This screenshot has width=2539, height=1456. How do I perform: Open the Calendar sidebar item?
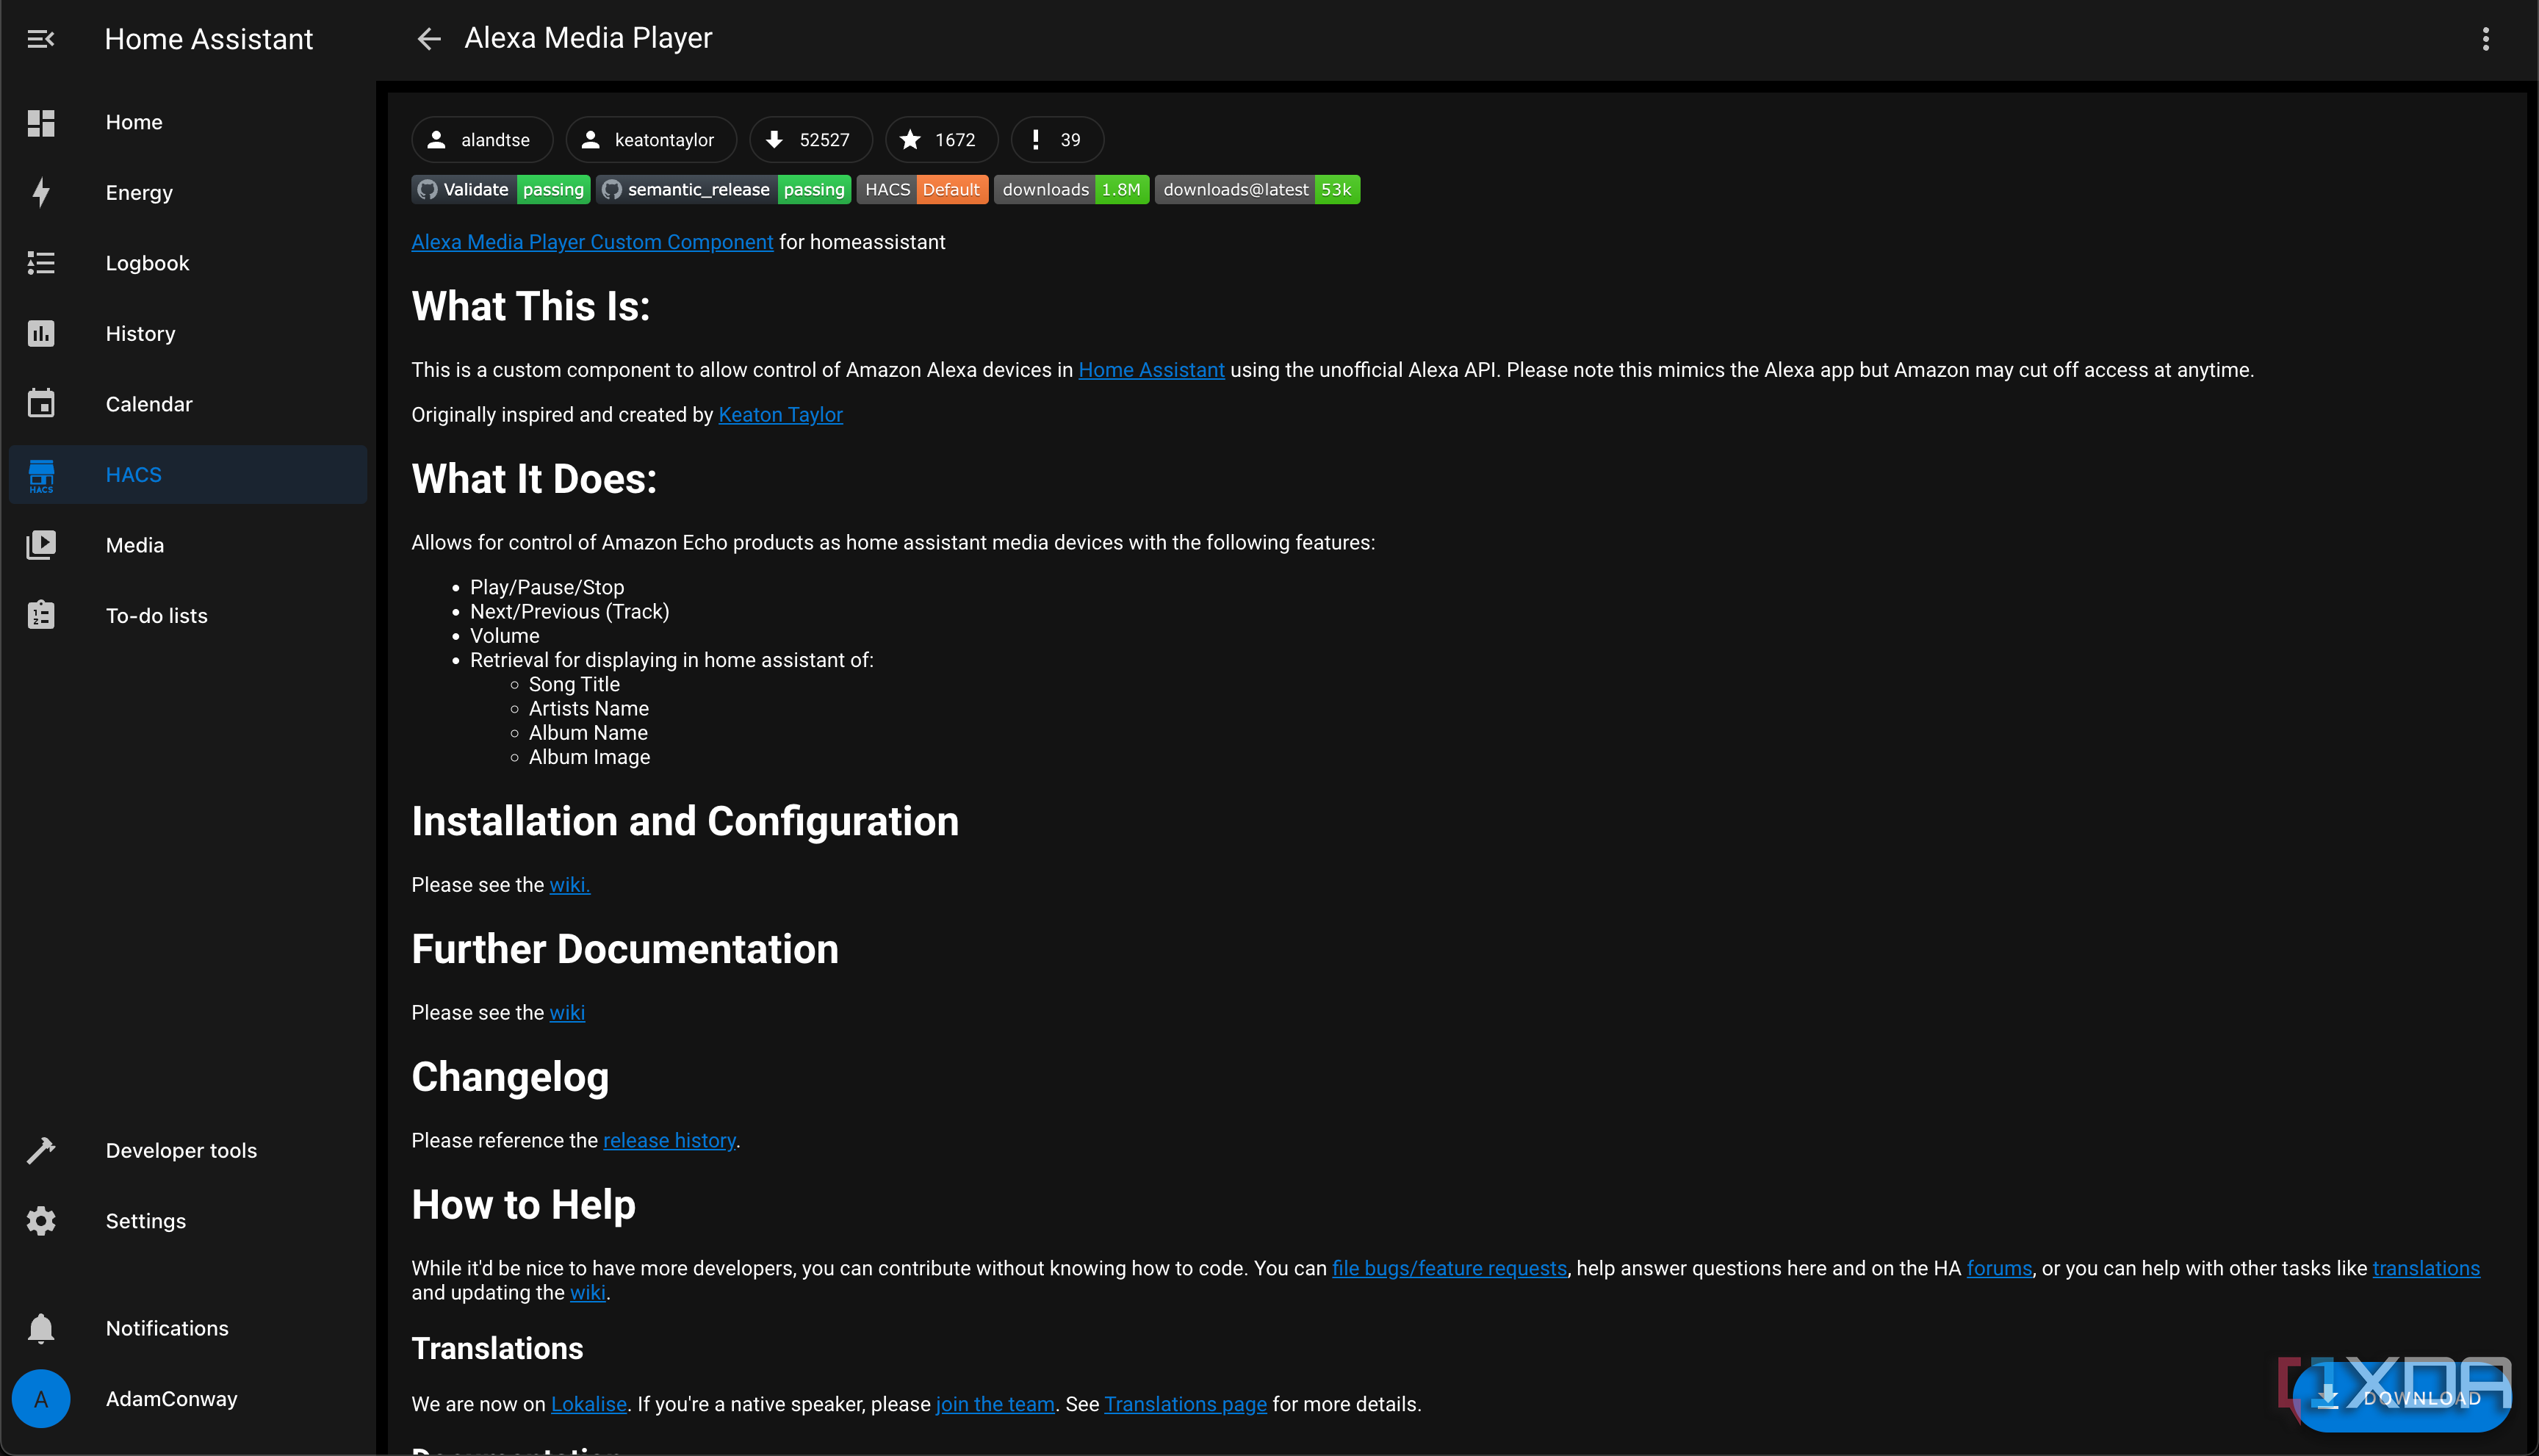pos(188,404)
